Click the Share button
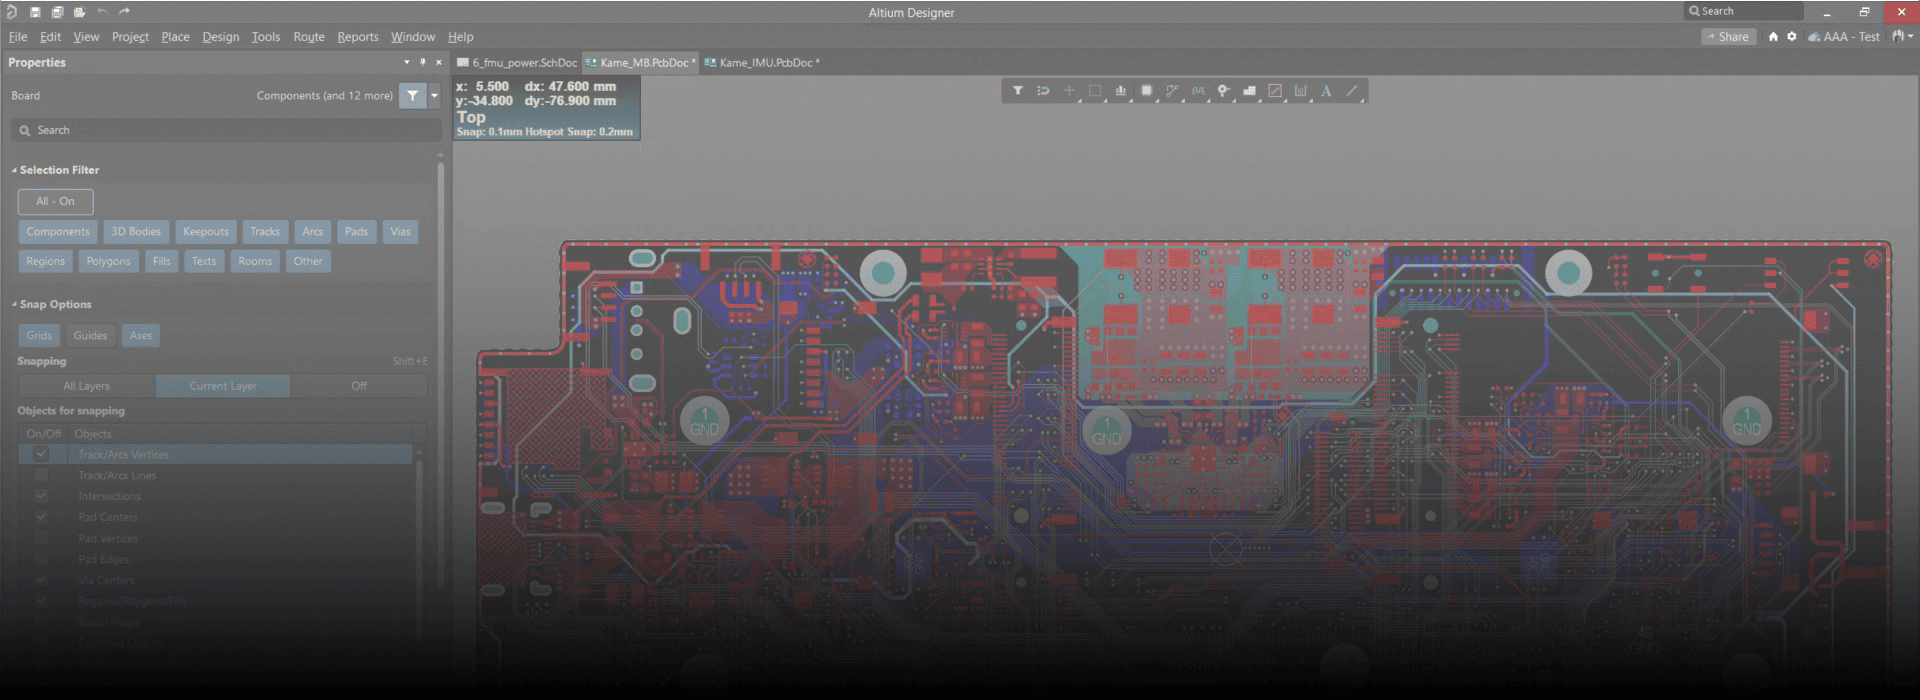 [1728, 37]
